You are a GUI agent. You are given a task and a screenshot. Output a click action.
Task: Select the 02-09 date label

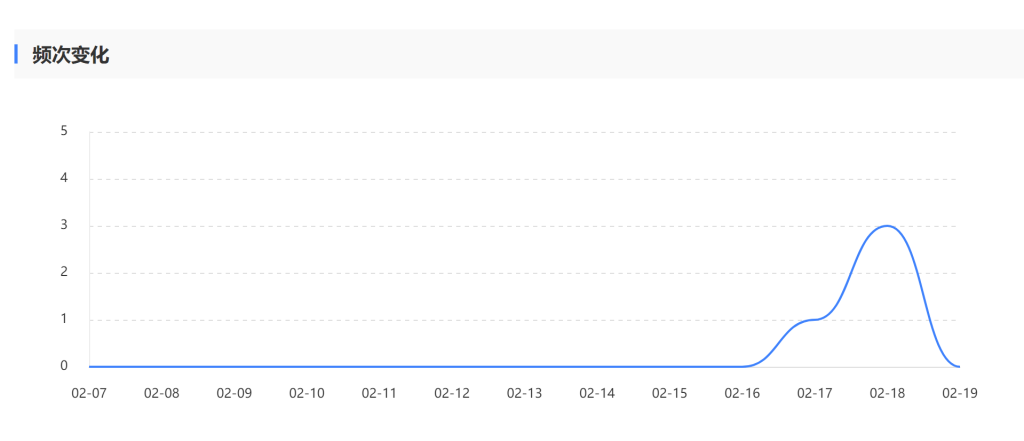[234, 394]
